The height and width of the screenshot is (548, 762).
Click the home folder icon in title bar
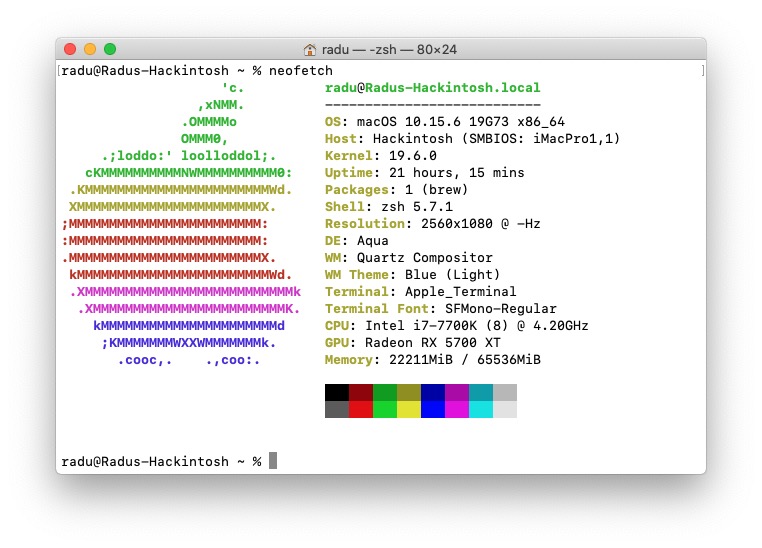[310, 50]
